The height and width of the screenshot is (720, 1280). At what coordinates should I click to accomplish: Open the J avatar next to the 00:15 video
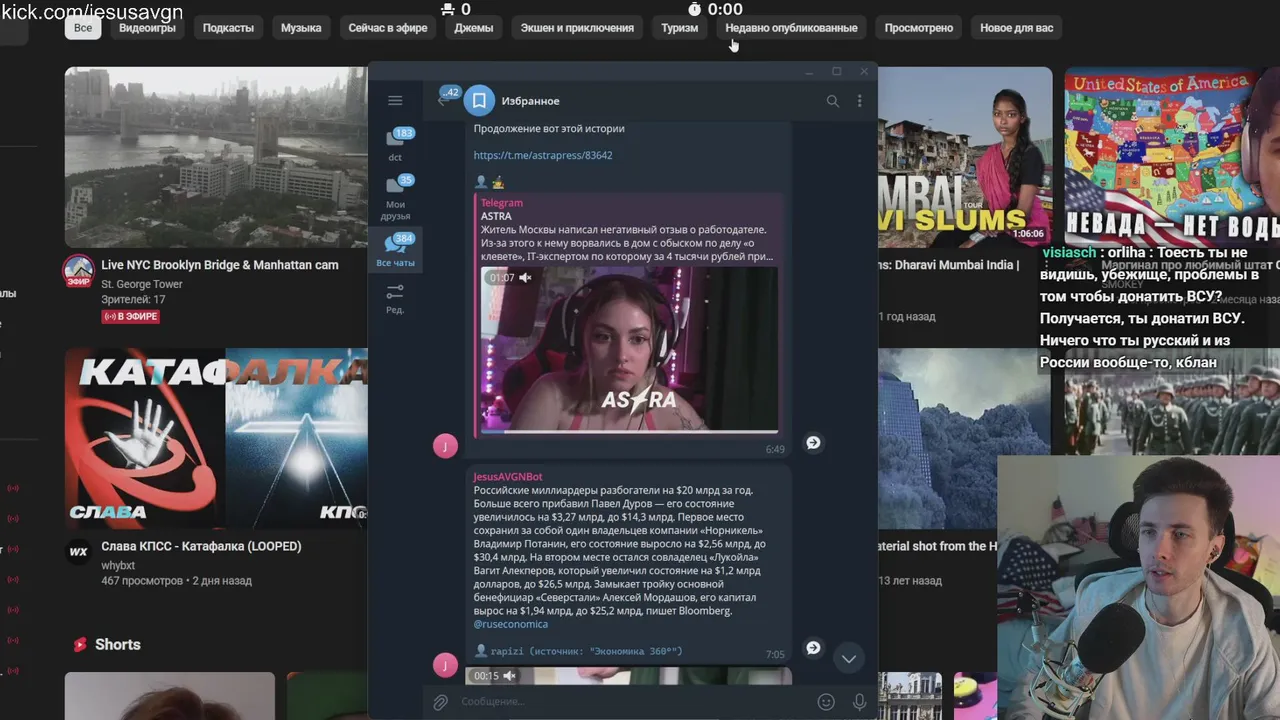coord(445,664)
